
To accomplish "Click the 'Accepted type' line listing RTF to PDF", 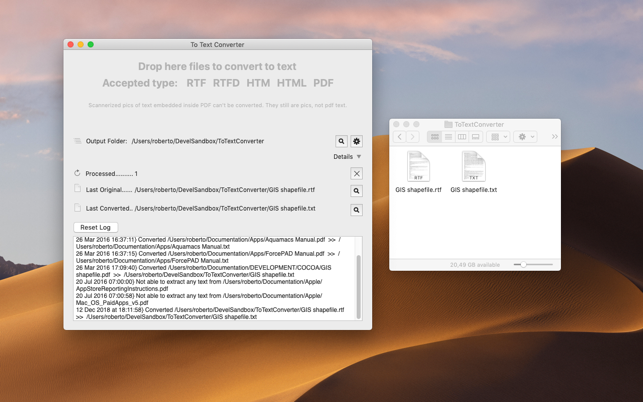I will (218, 83).
